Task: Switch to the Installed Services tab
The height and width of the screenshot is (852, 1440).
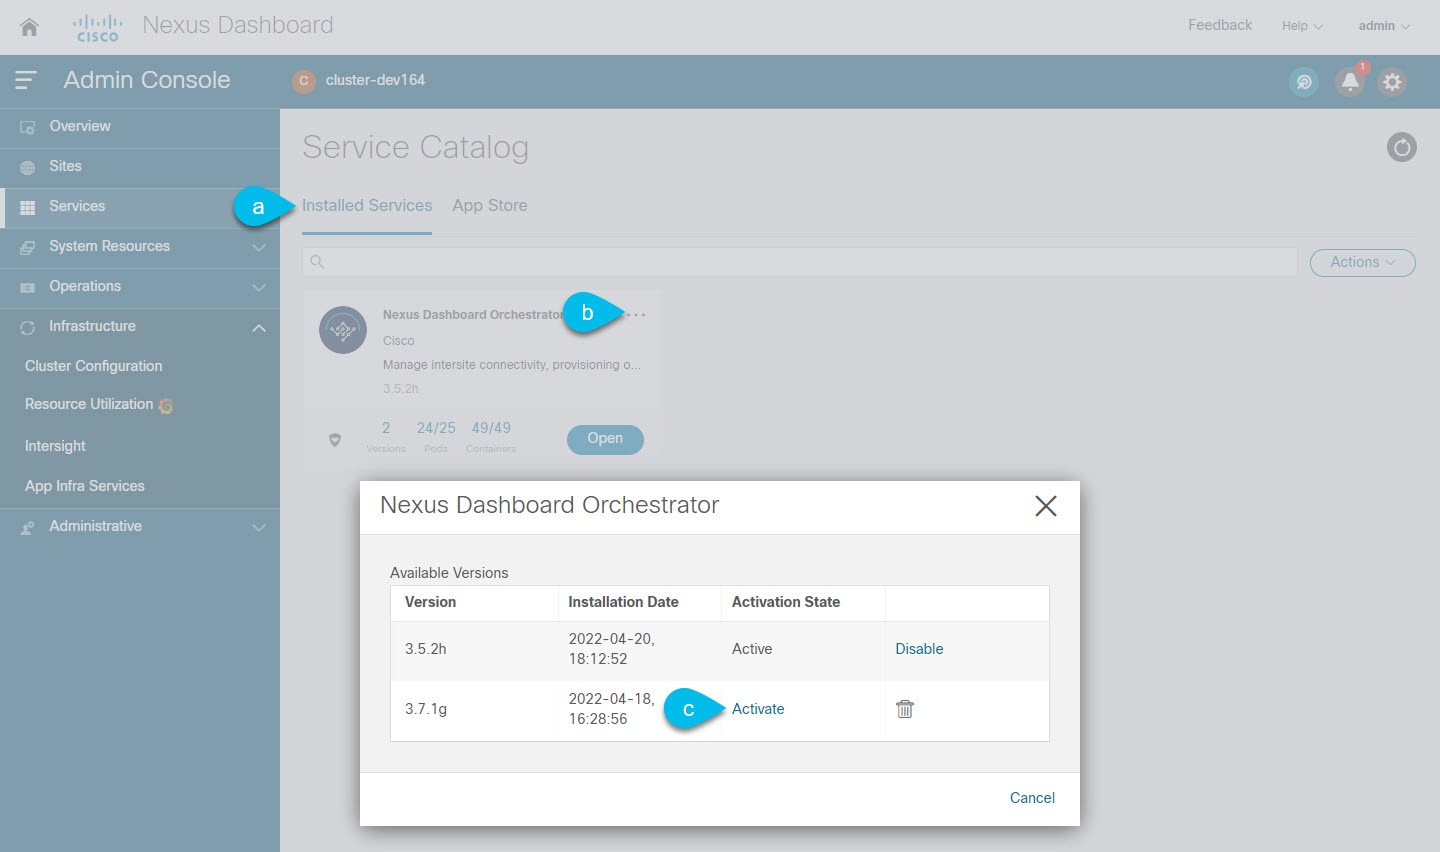Action: [x=367, y=206]
